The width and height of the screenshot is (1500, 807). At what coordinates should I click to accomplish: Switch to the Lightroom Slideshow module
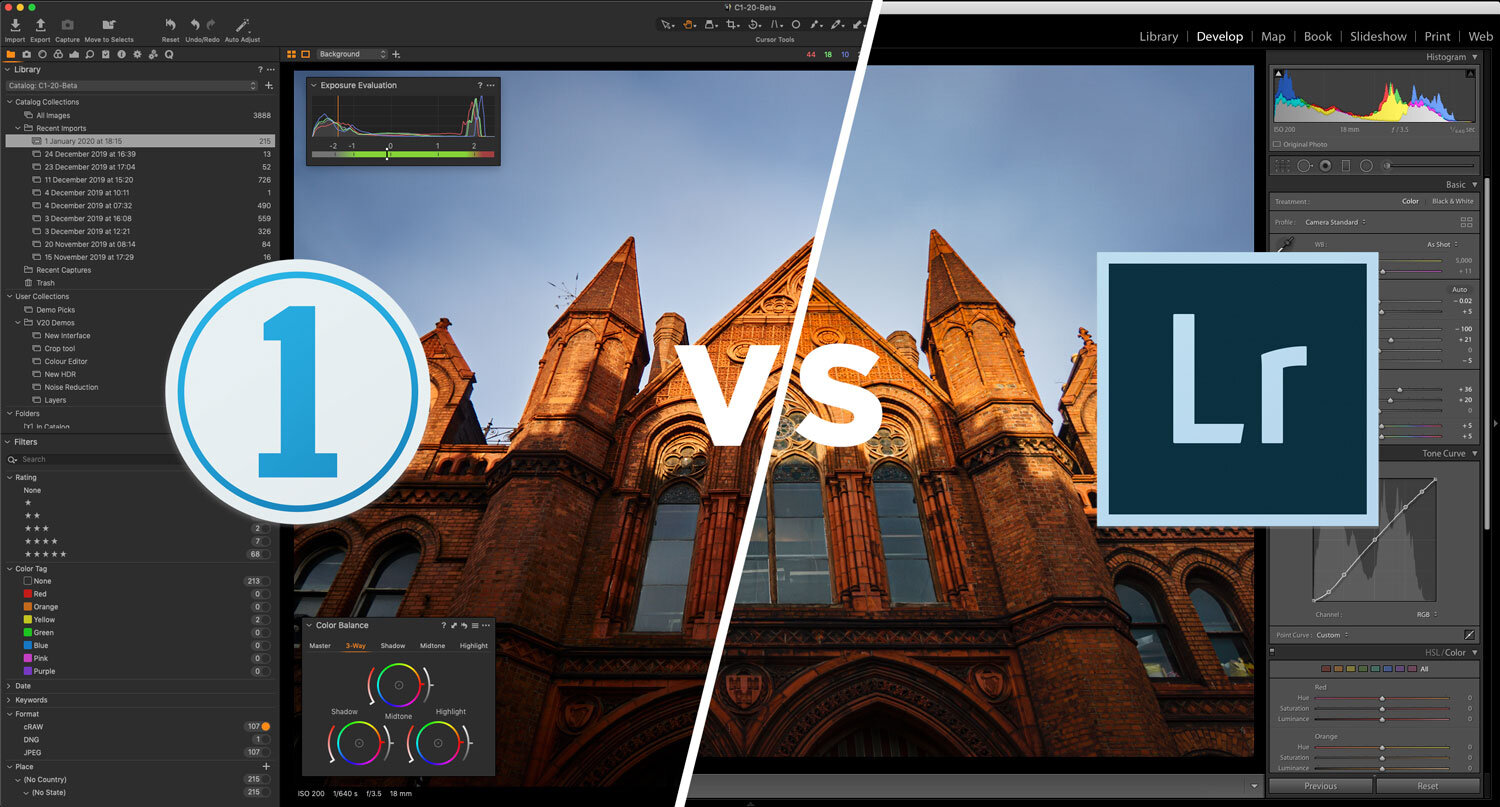pyautogui.click(x=1378, y=36)
